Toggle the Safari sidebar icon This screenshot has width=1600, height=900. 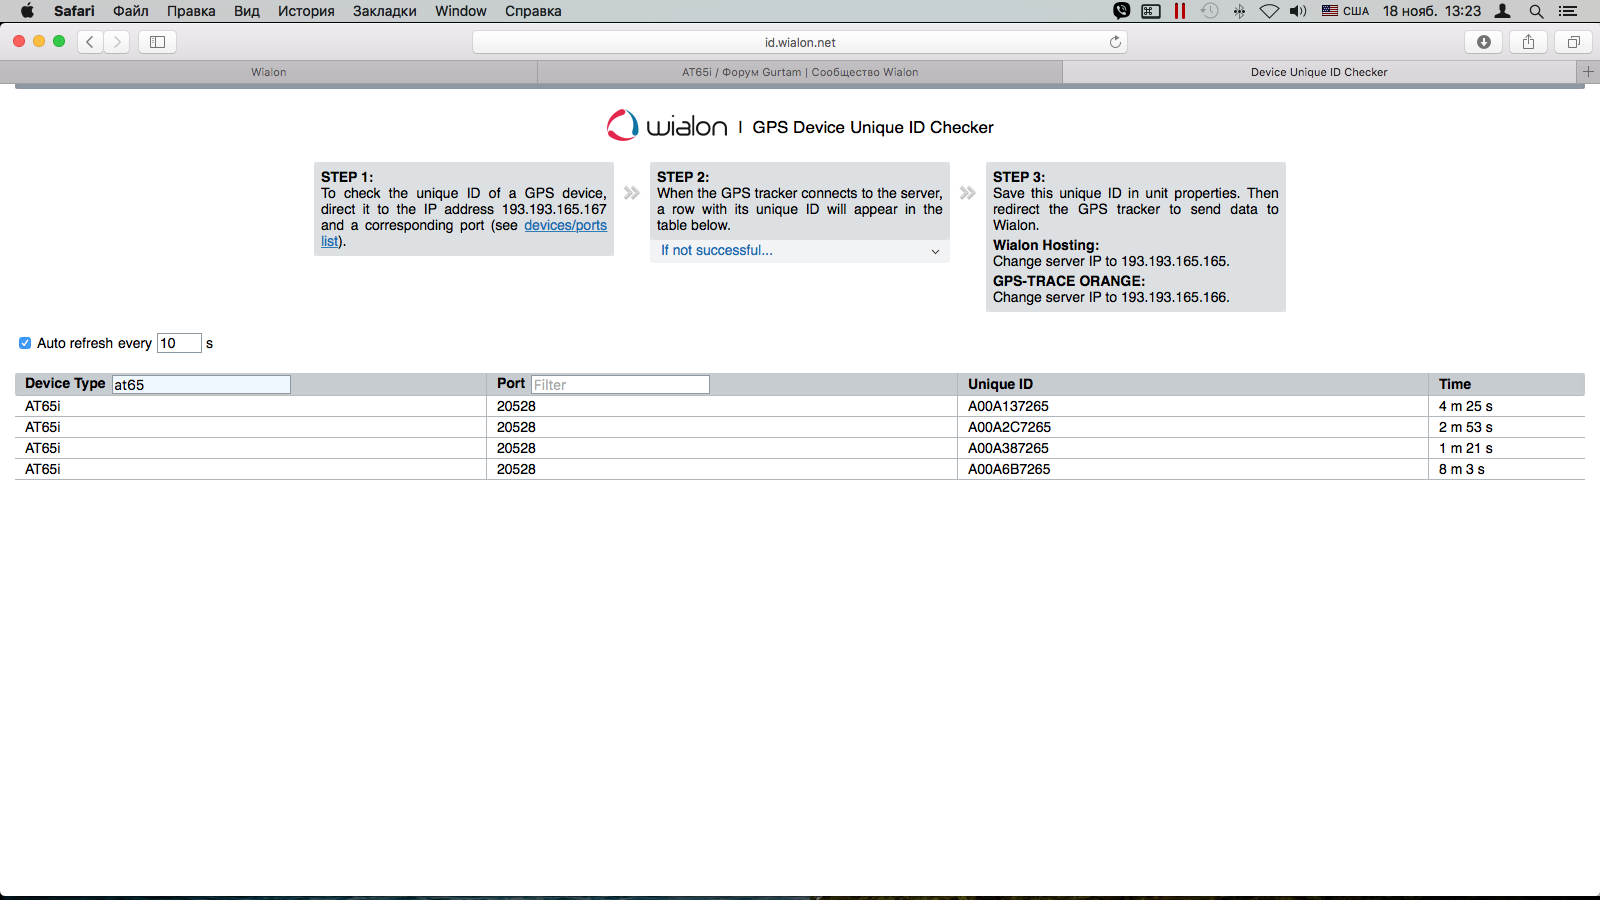157,42
